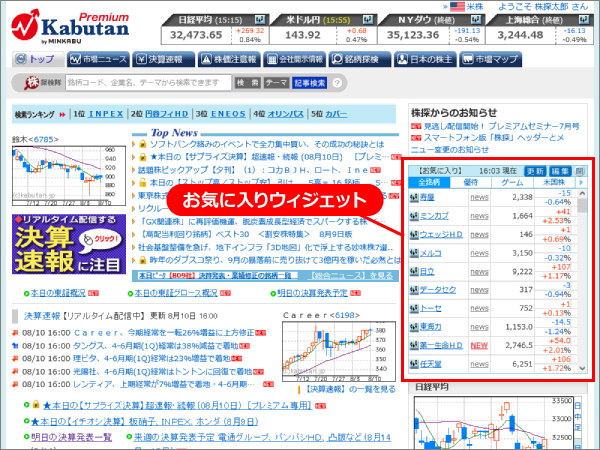Open 見通し配信開始 プレミアムセミナー notice
This screenshot has height=450, width=600.
pyautogui.click(x=501, y=126)
